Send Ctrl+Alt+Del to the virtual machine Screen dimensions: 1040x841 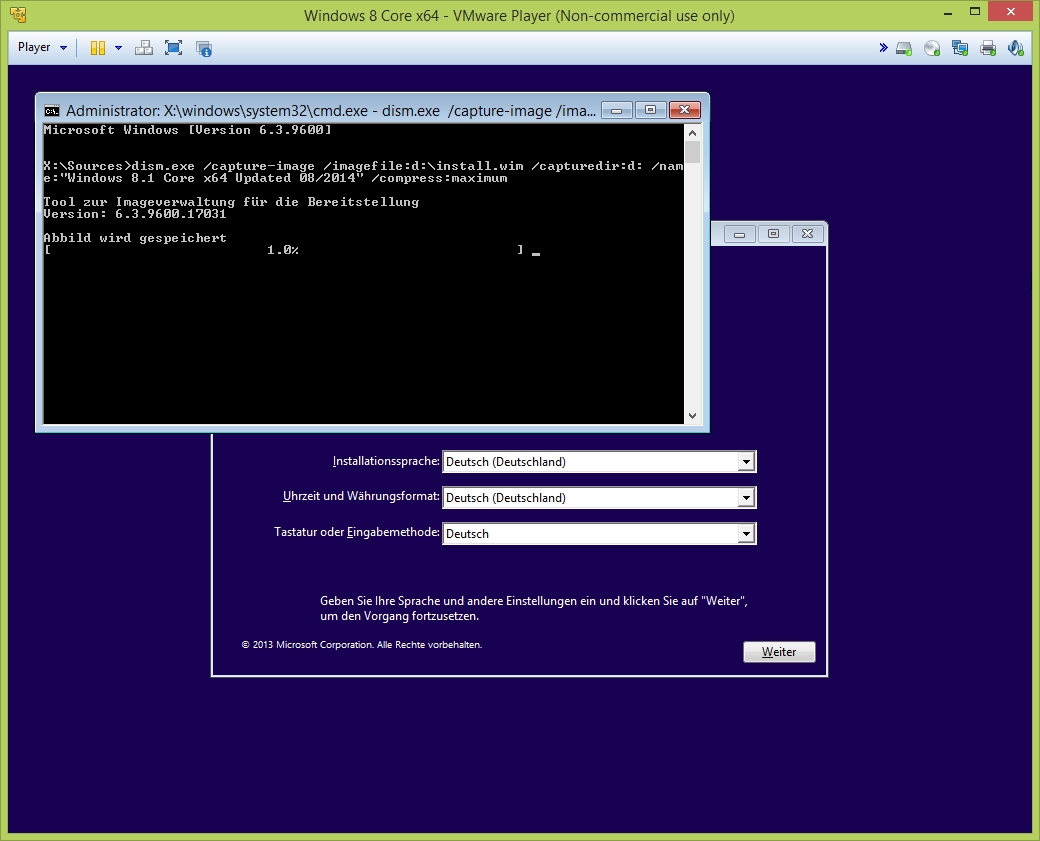click(x=143, y=48)
